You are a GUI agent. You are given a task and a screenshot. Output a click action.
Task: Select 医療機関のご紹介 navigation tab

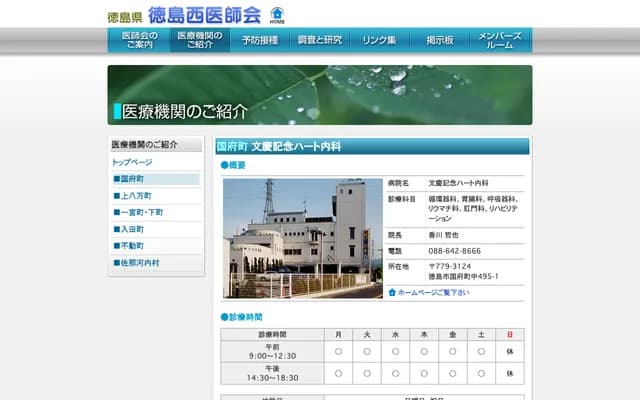click(x=200, y=40)
